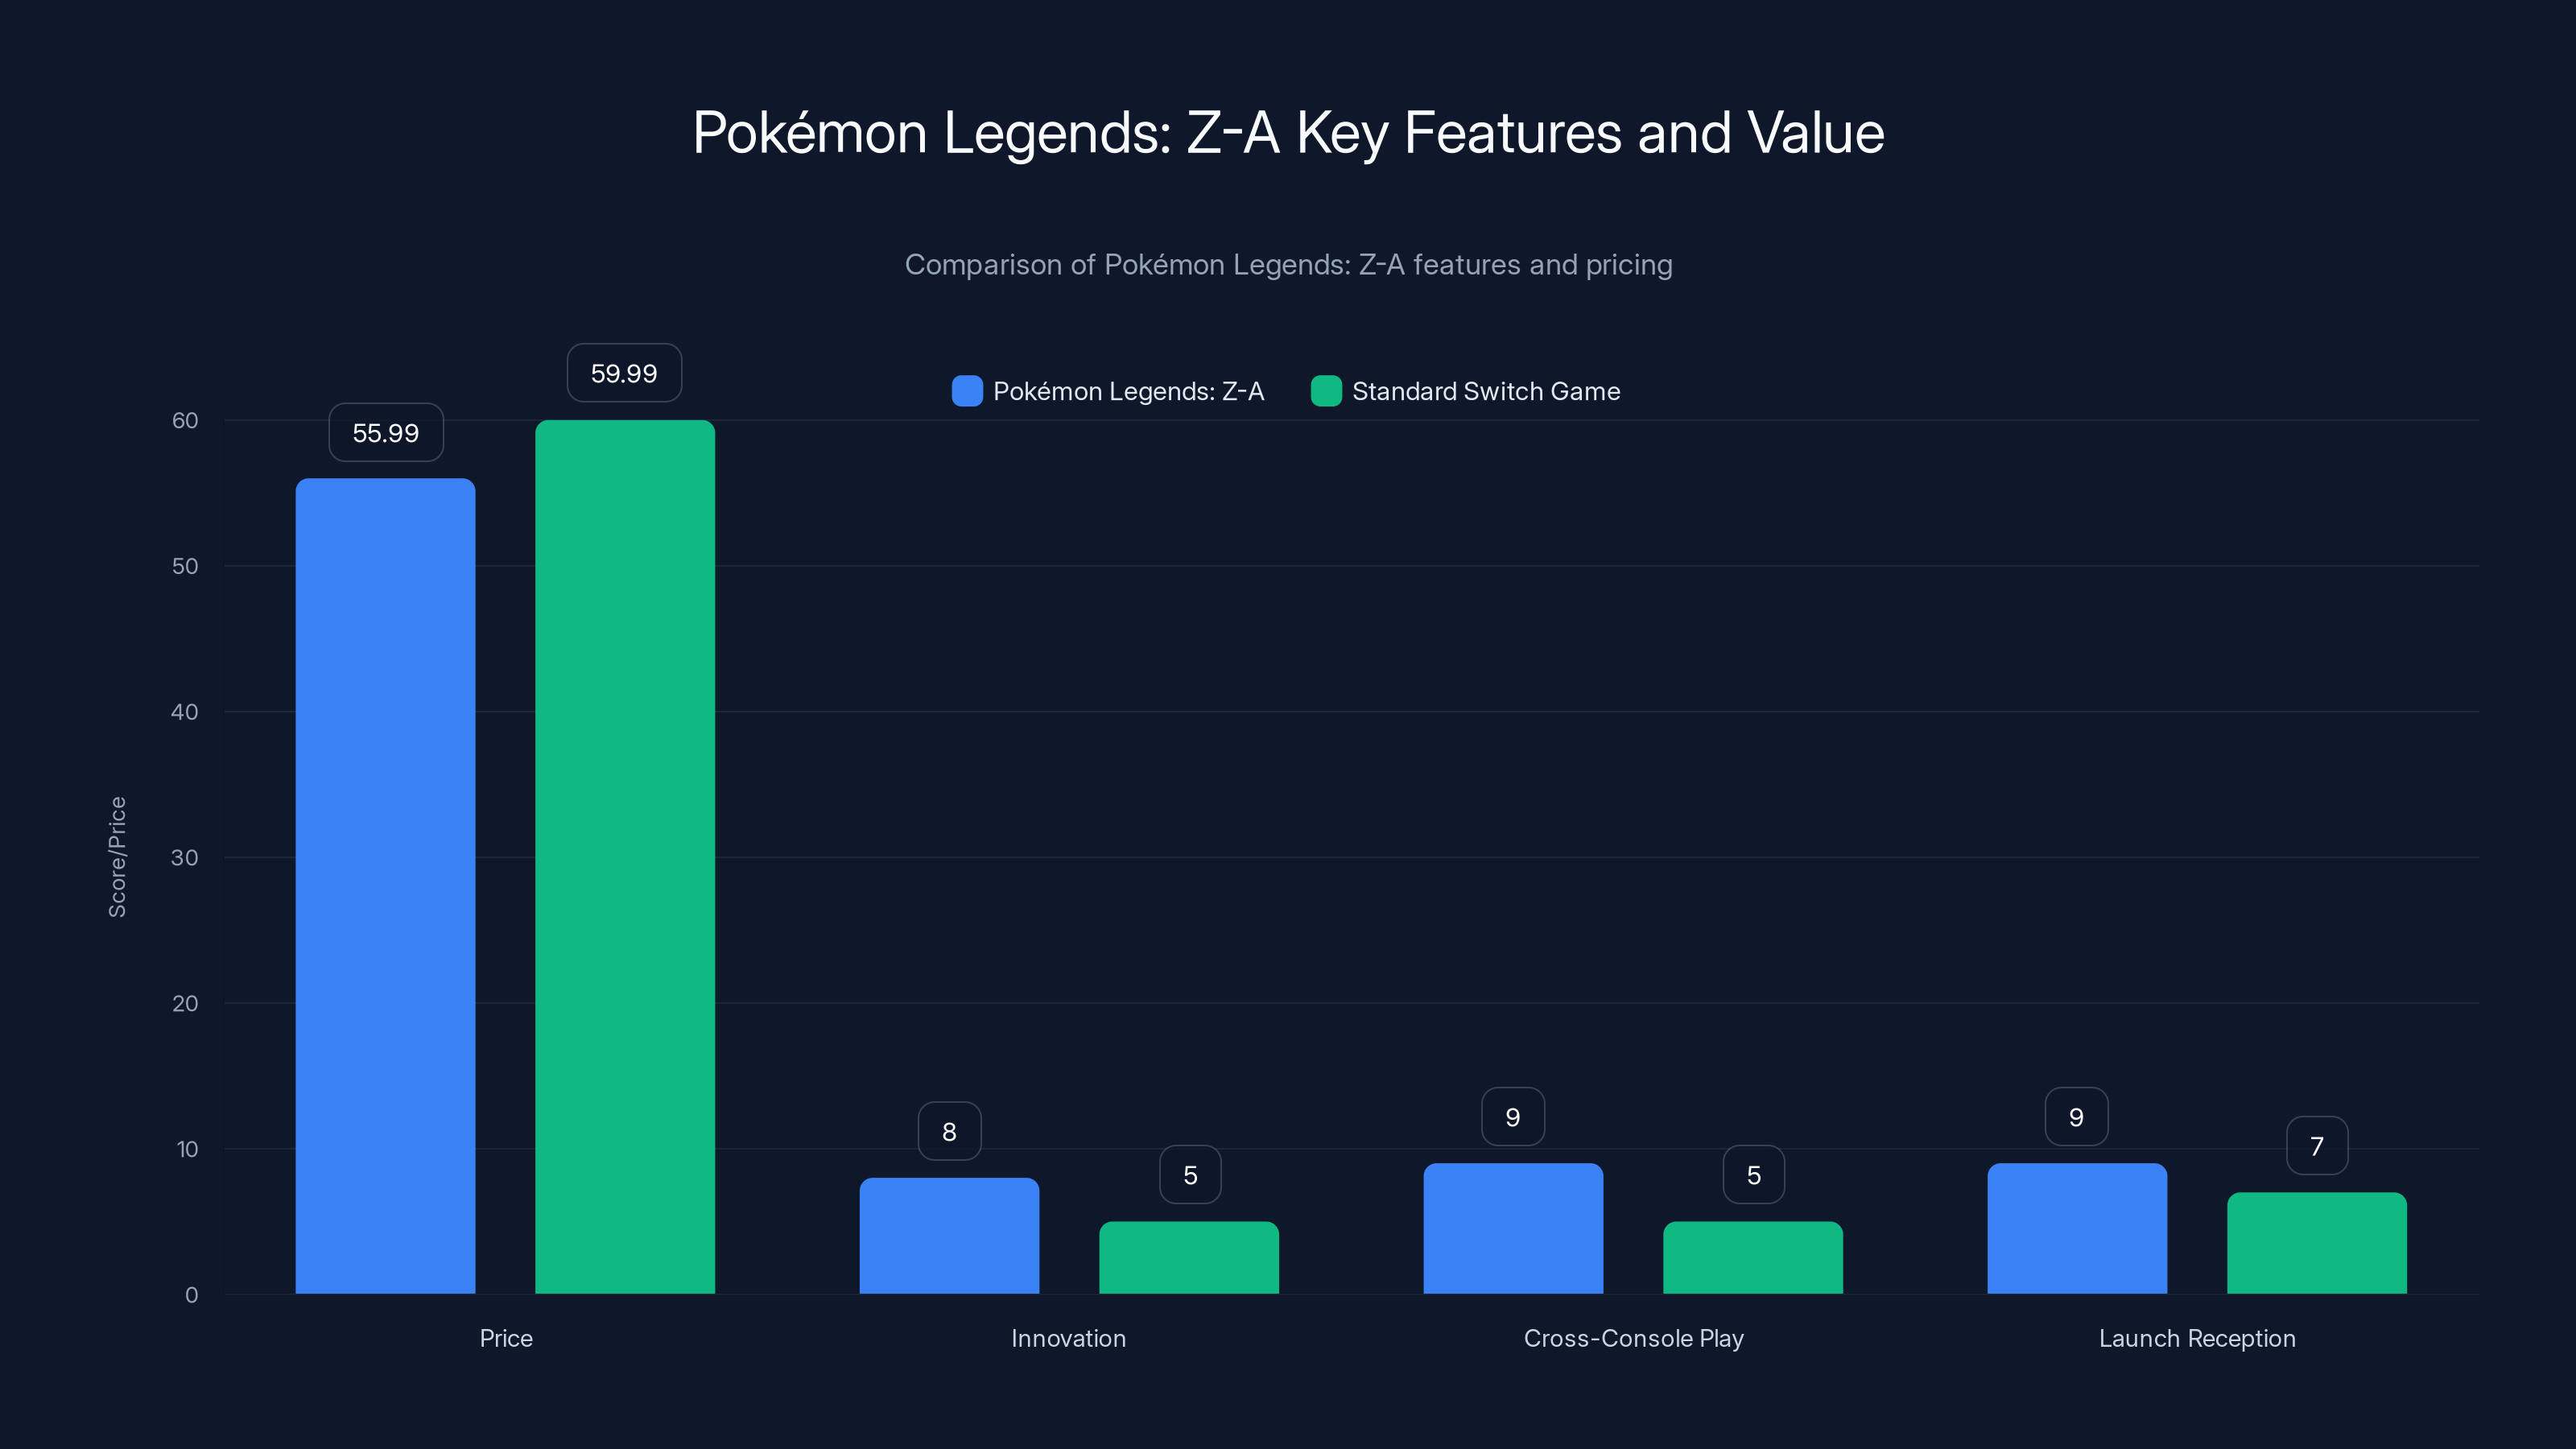
Task: Toggle the Pokémon Legends: Z-A legend entry
Action: 1108,391
